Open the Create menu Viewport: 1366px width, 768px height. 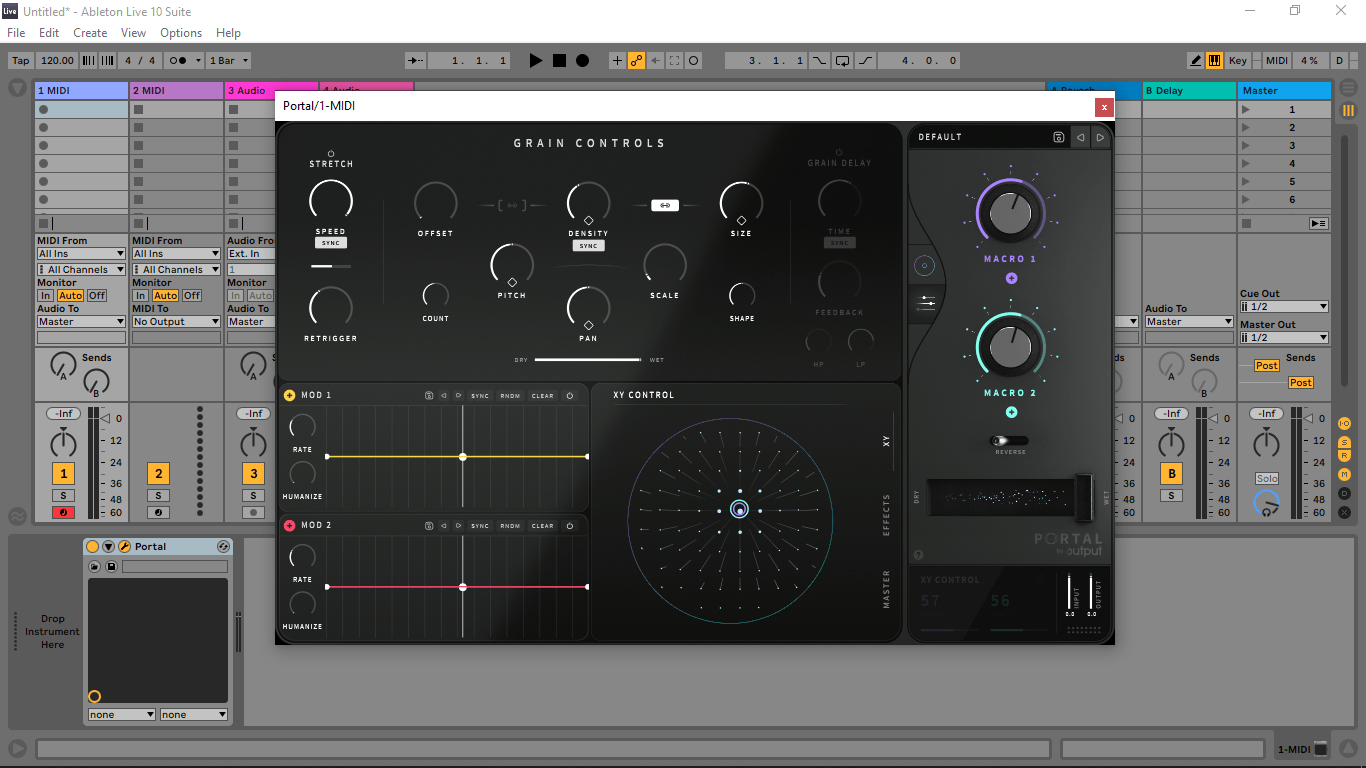point(90,33)
